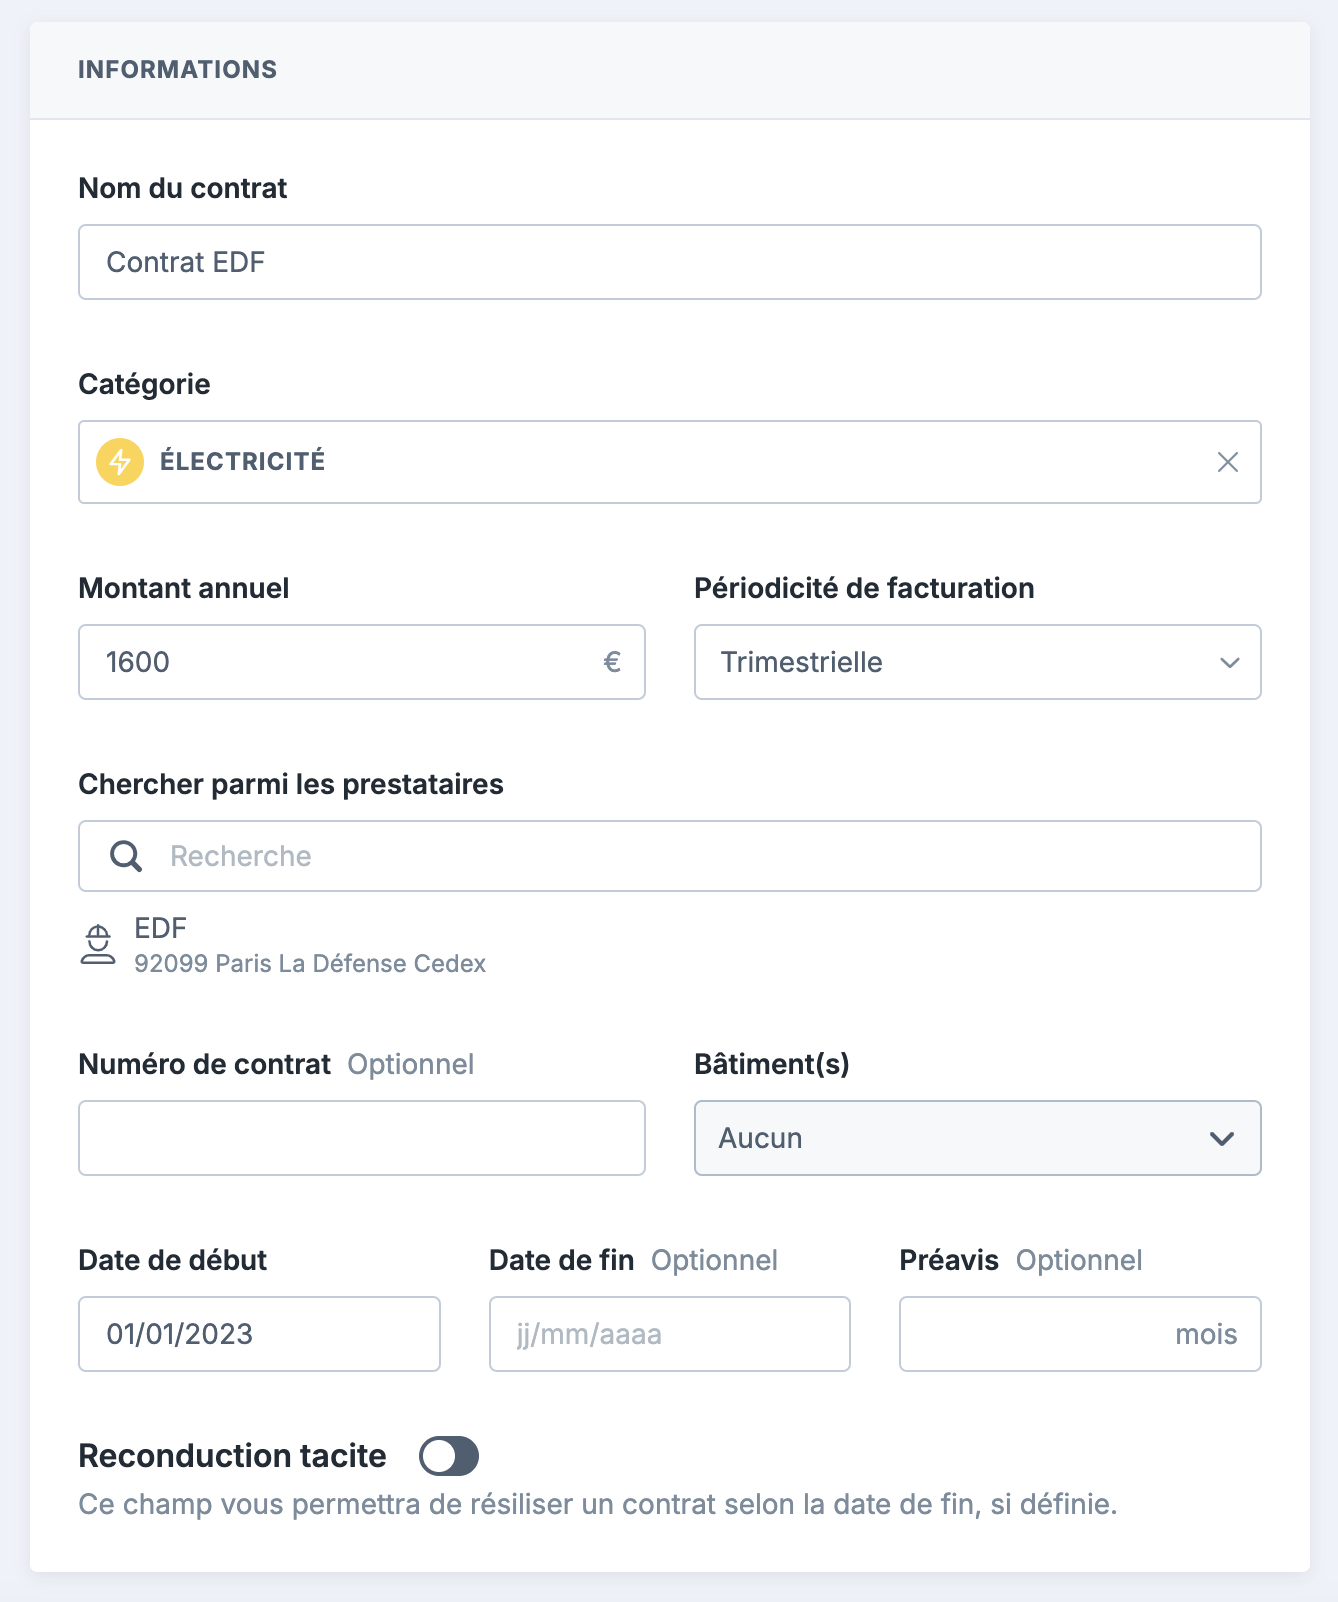This screenshot has width=1338, height=1602.
Task: Click the EDF provider worker icon
Action: point(98,945)
